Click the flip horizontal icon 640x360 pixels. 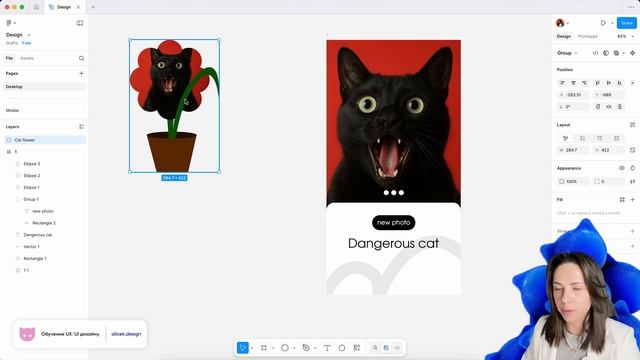coord(609,107)
